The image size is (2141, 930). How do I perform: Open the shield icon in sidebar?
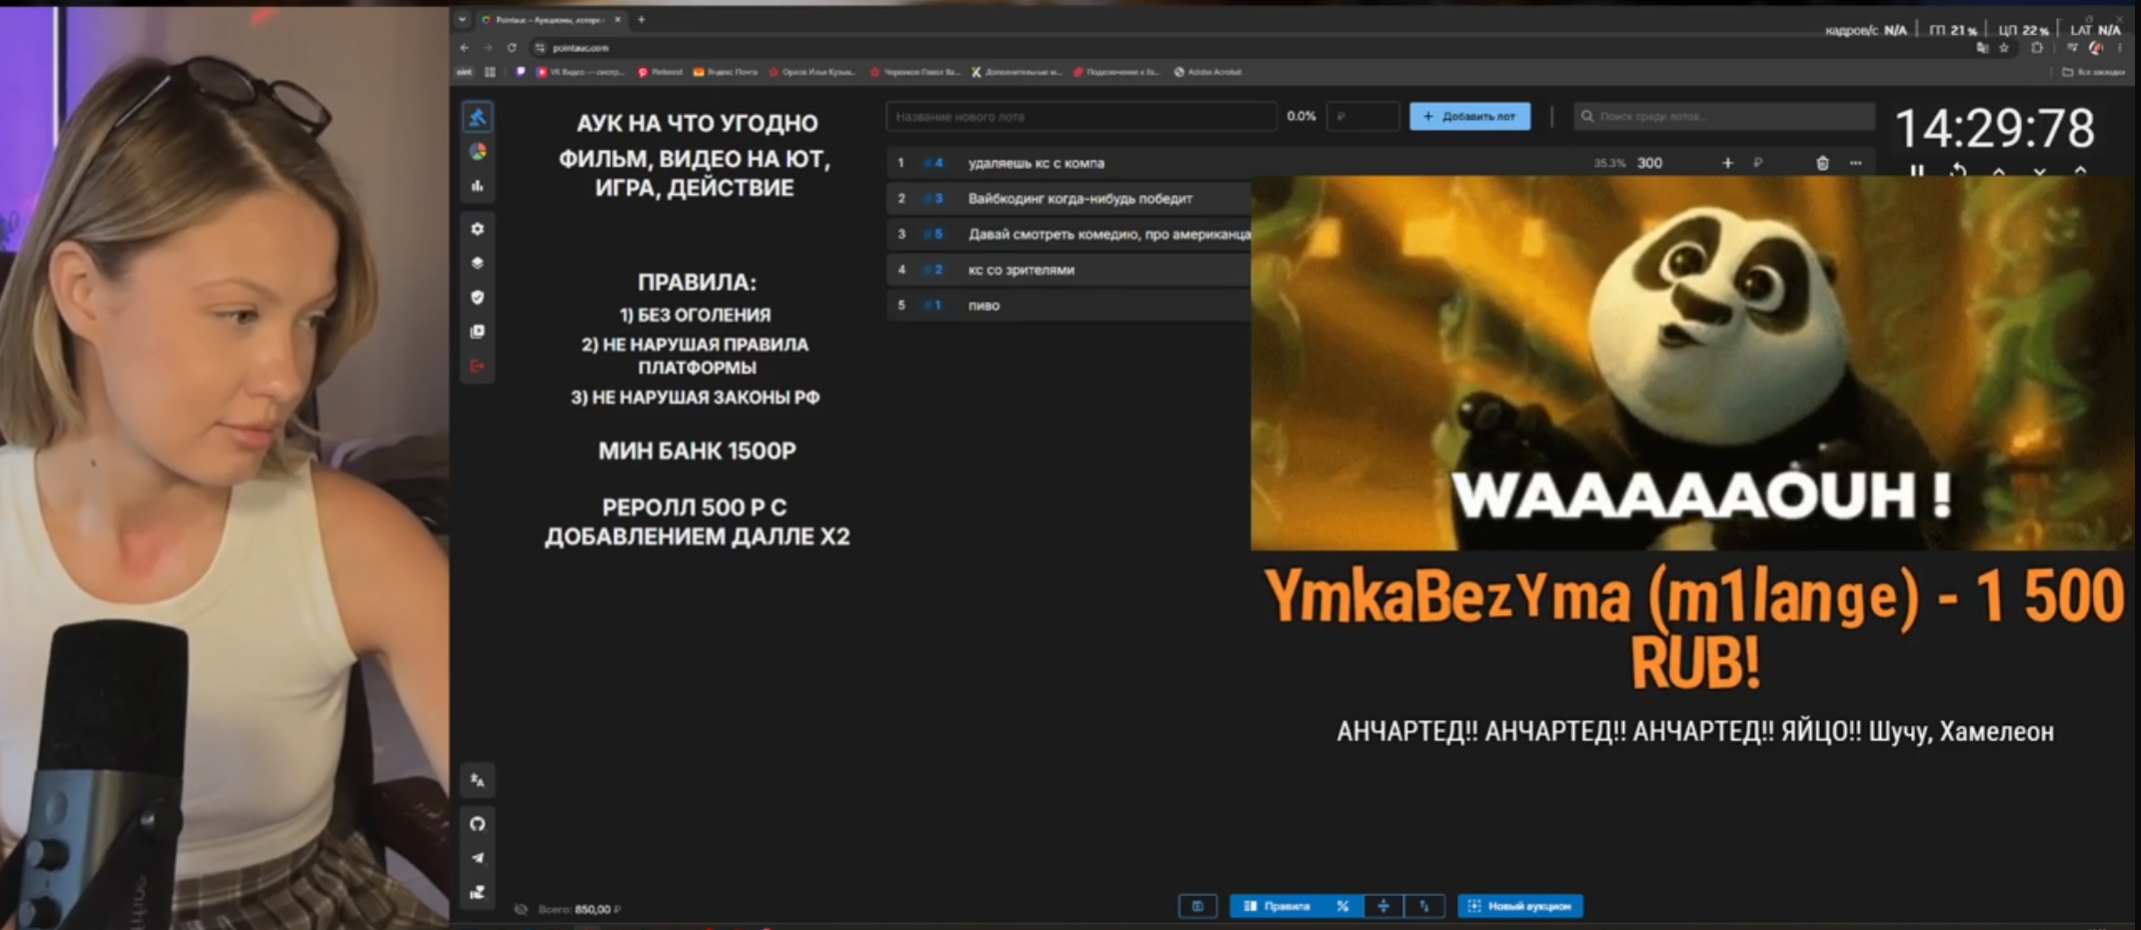478,297
